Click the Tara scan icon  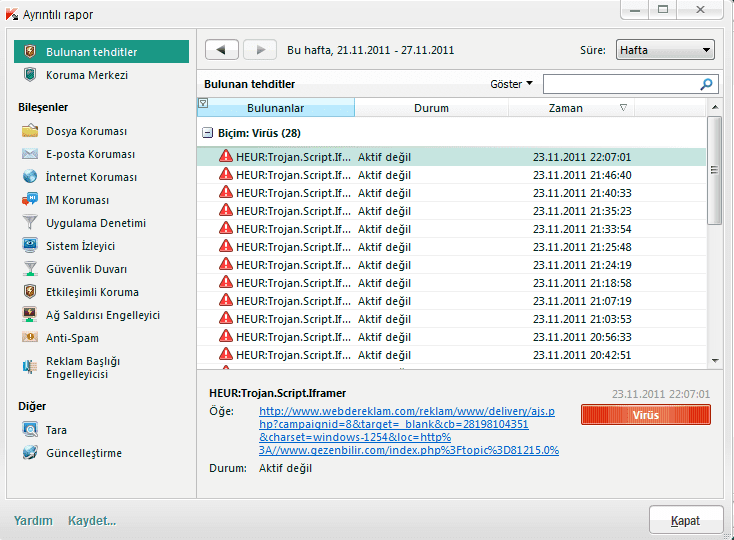pos(29,430)
